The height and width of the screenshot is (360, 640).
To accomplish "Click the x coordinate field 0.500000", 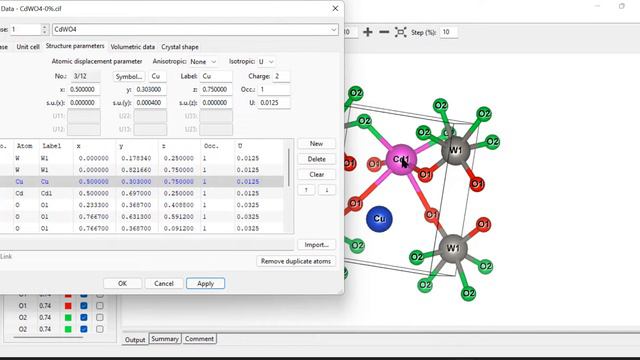I will (84, 89).
